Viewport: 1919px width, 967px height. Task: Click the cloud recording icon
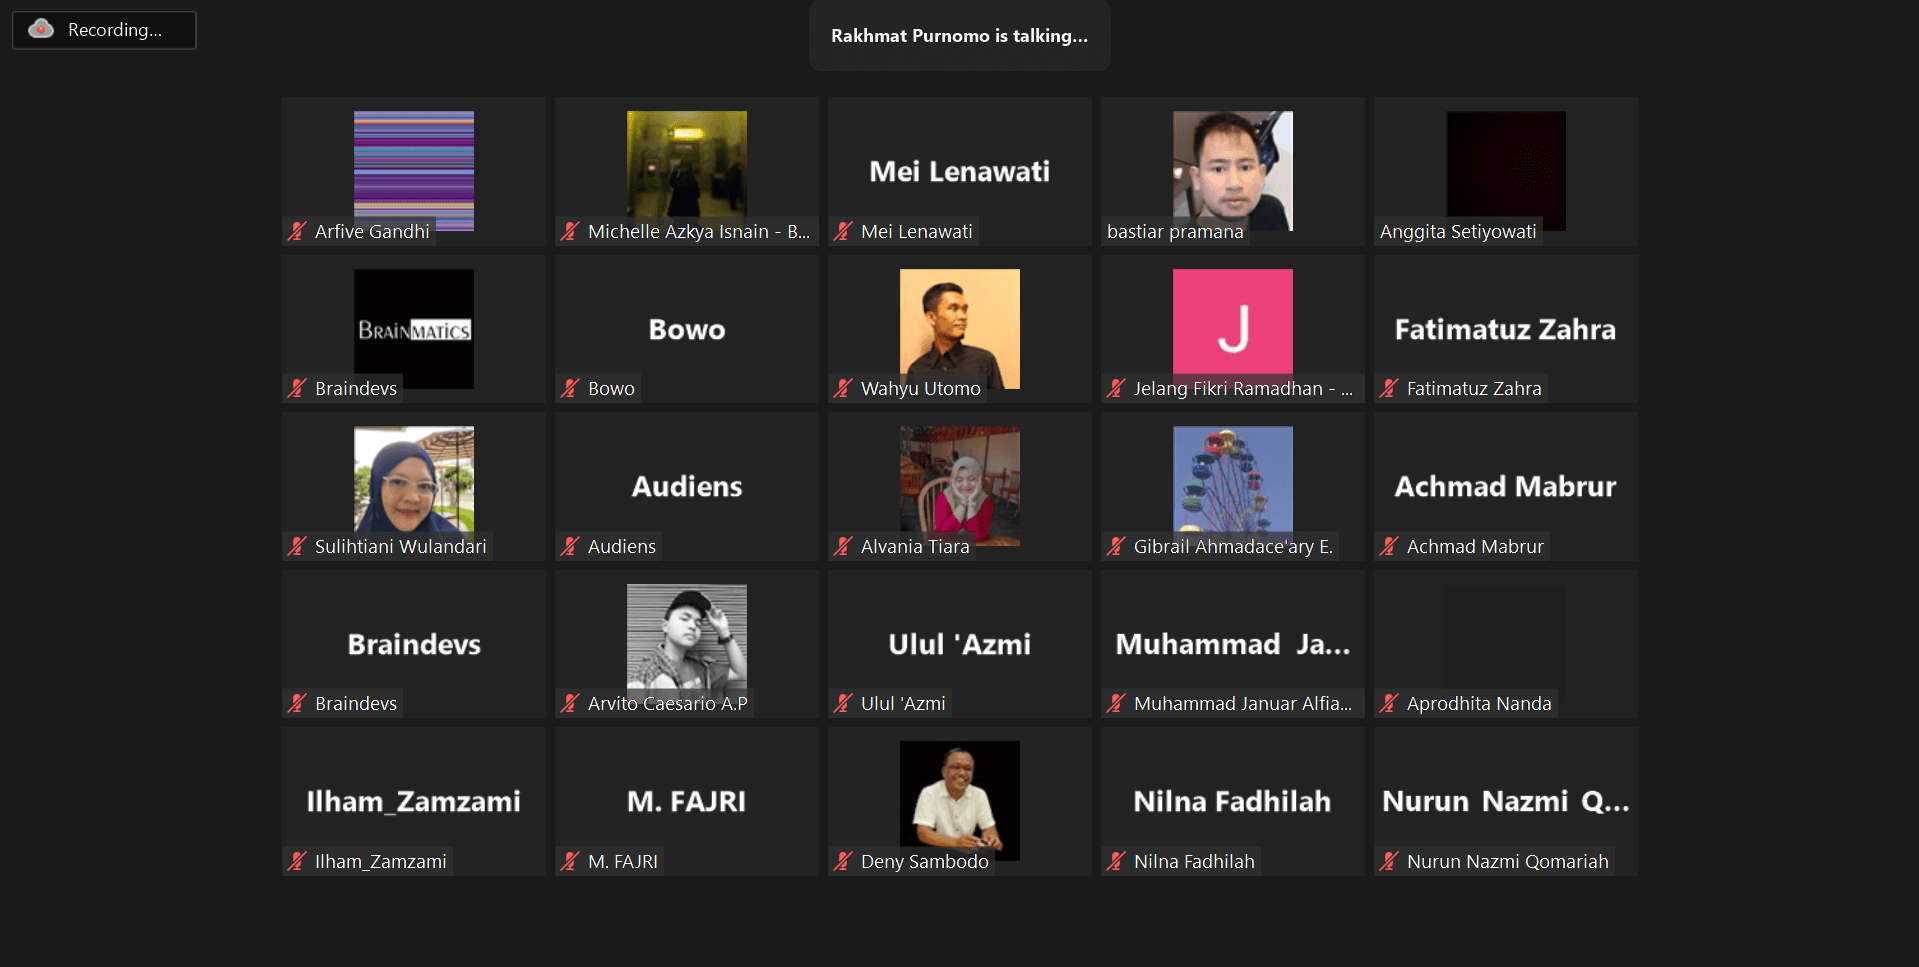tap(41, 29)
